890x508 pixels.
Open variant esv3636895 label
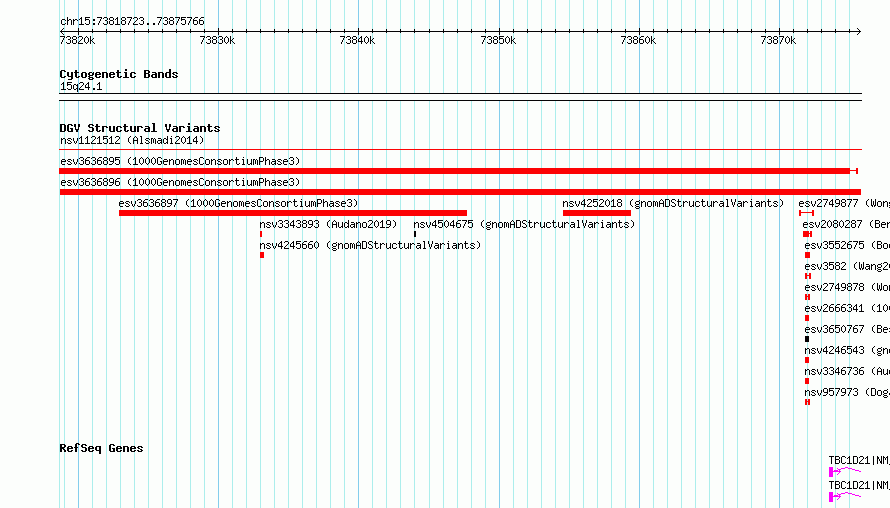coord(180,161)
